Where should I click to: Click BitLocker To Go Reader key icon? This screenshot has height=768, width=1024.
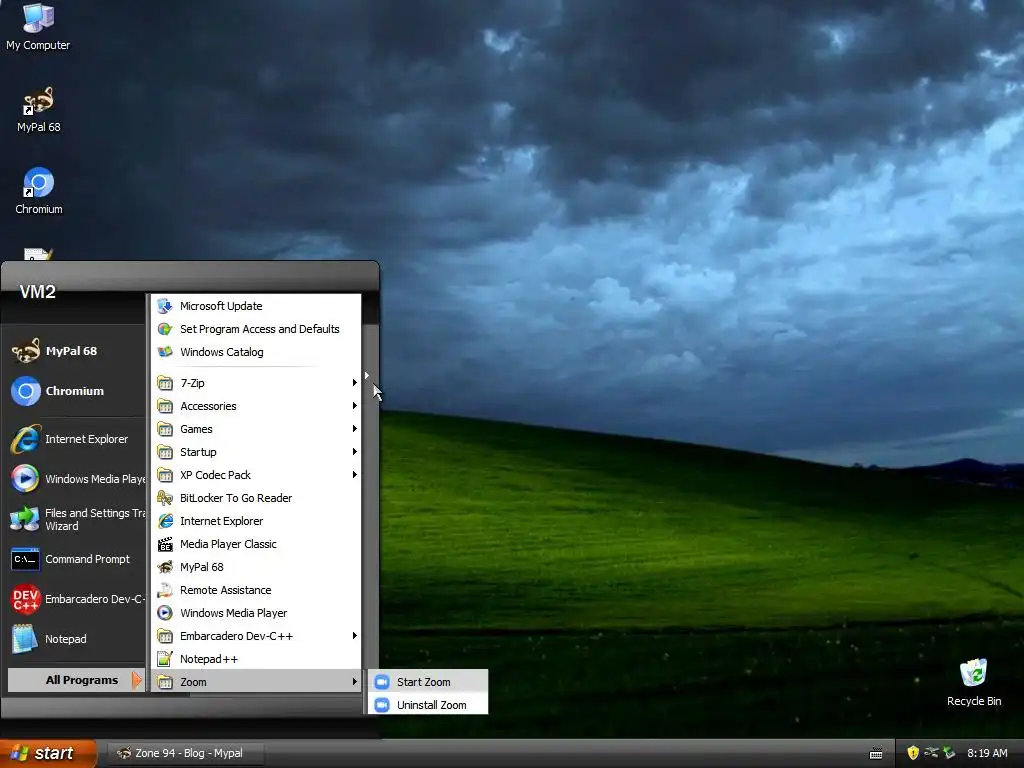tap(165, 498)
